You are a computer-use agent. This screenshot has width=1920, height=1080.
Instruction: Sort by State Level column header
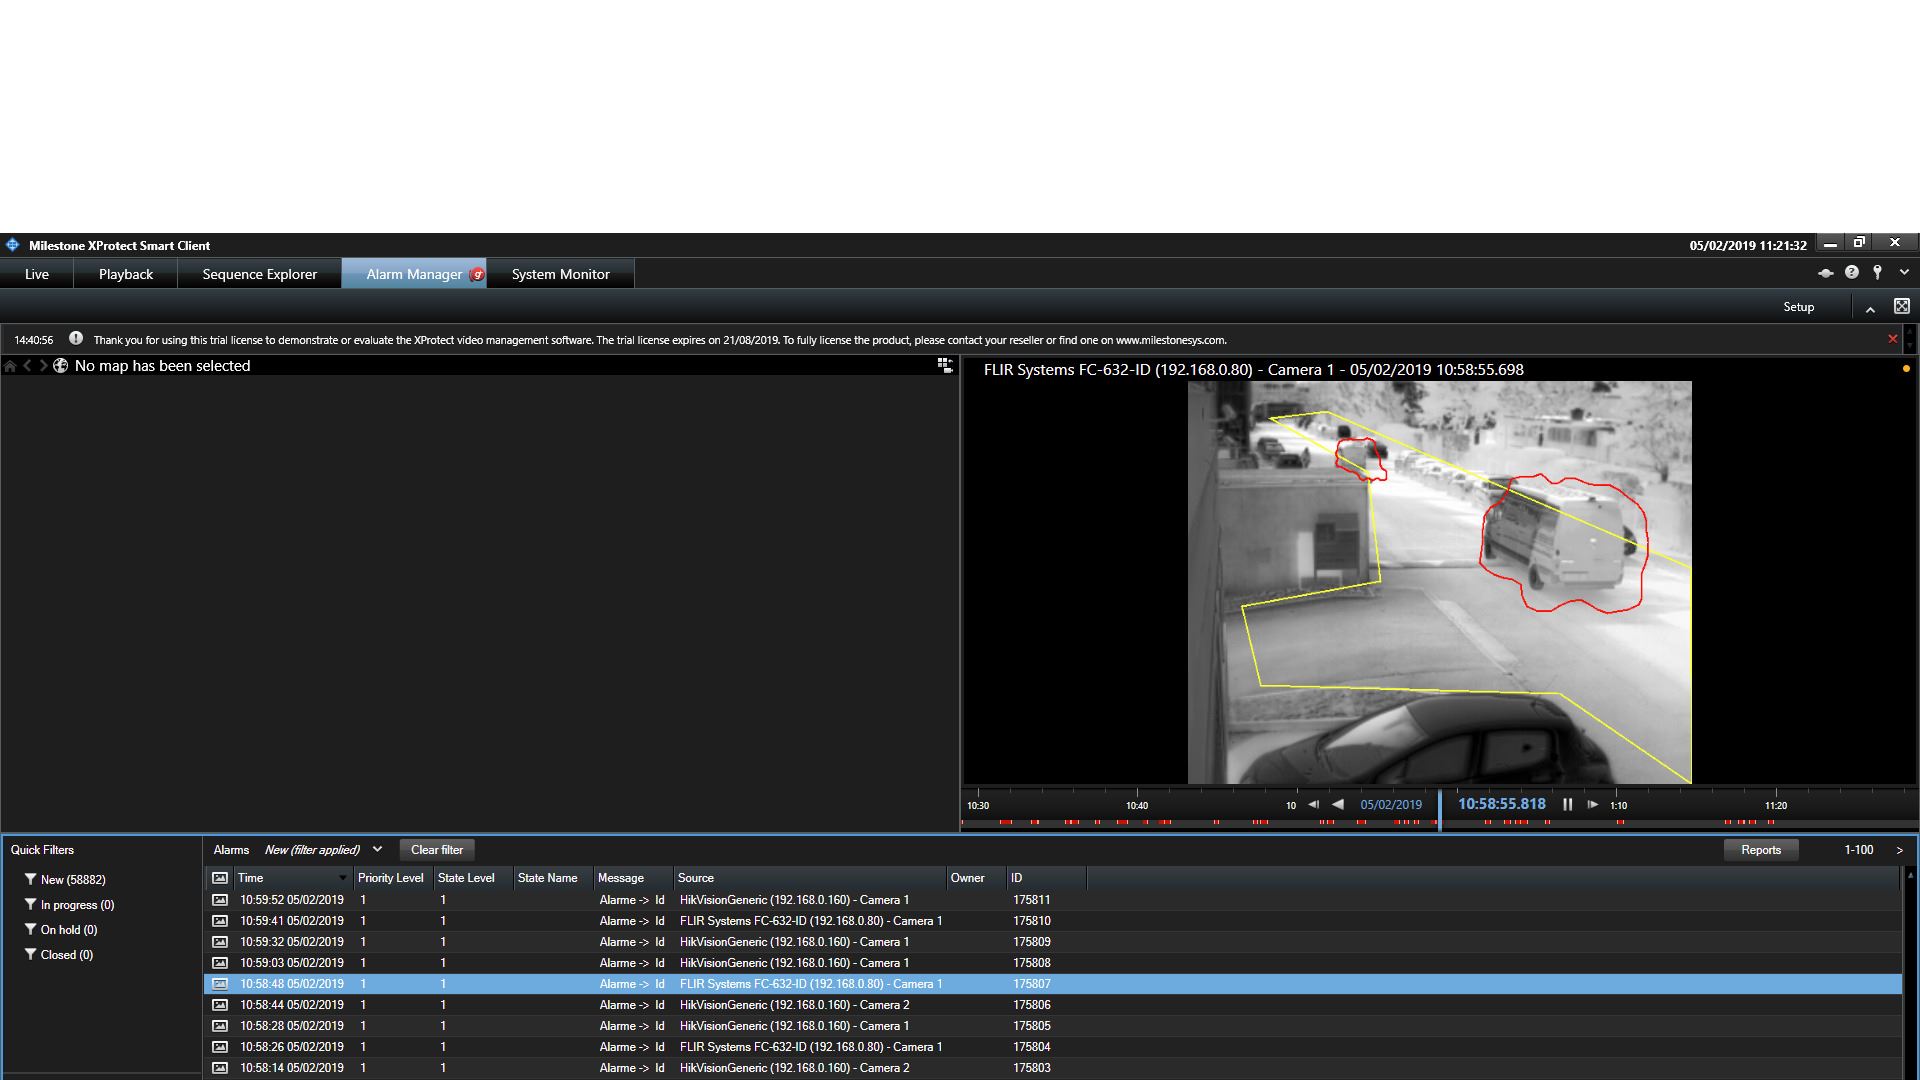[x=472, y=878]
